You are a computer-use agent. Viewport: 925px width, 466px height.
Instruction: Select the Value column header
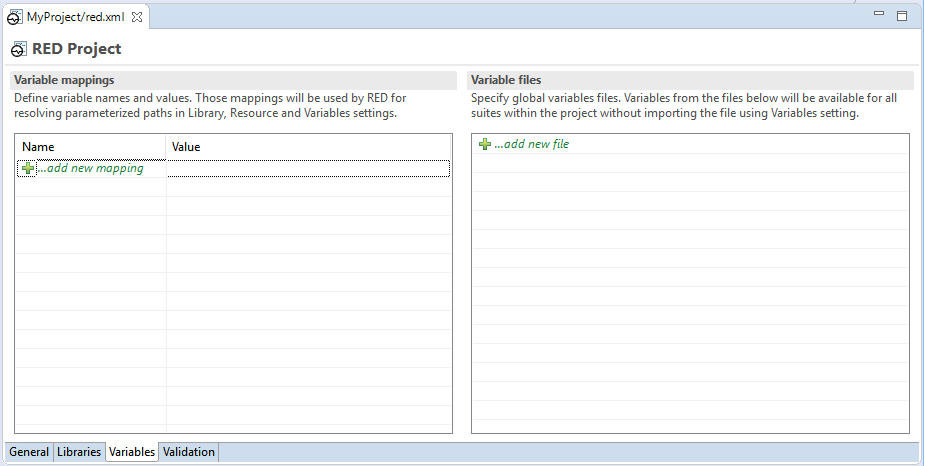pos(309,147)
